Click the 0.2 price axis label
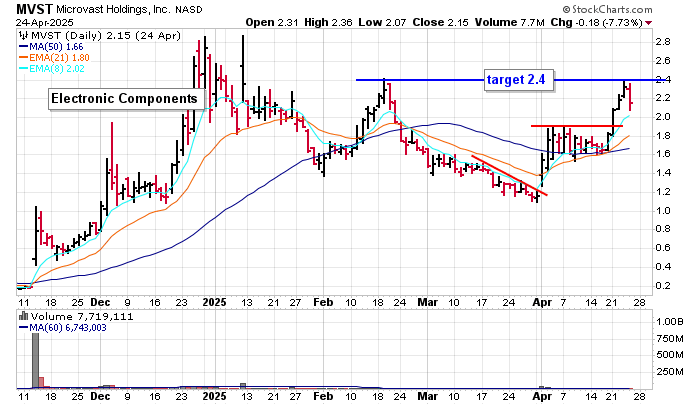Viewport: 700px width, 405px height. pyautogui.click(x=662, y=285)
